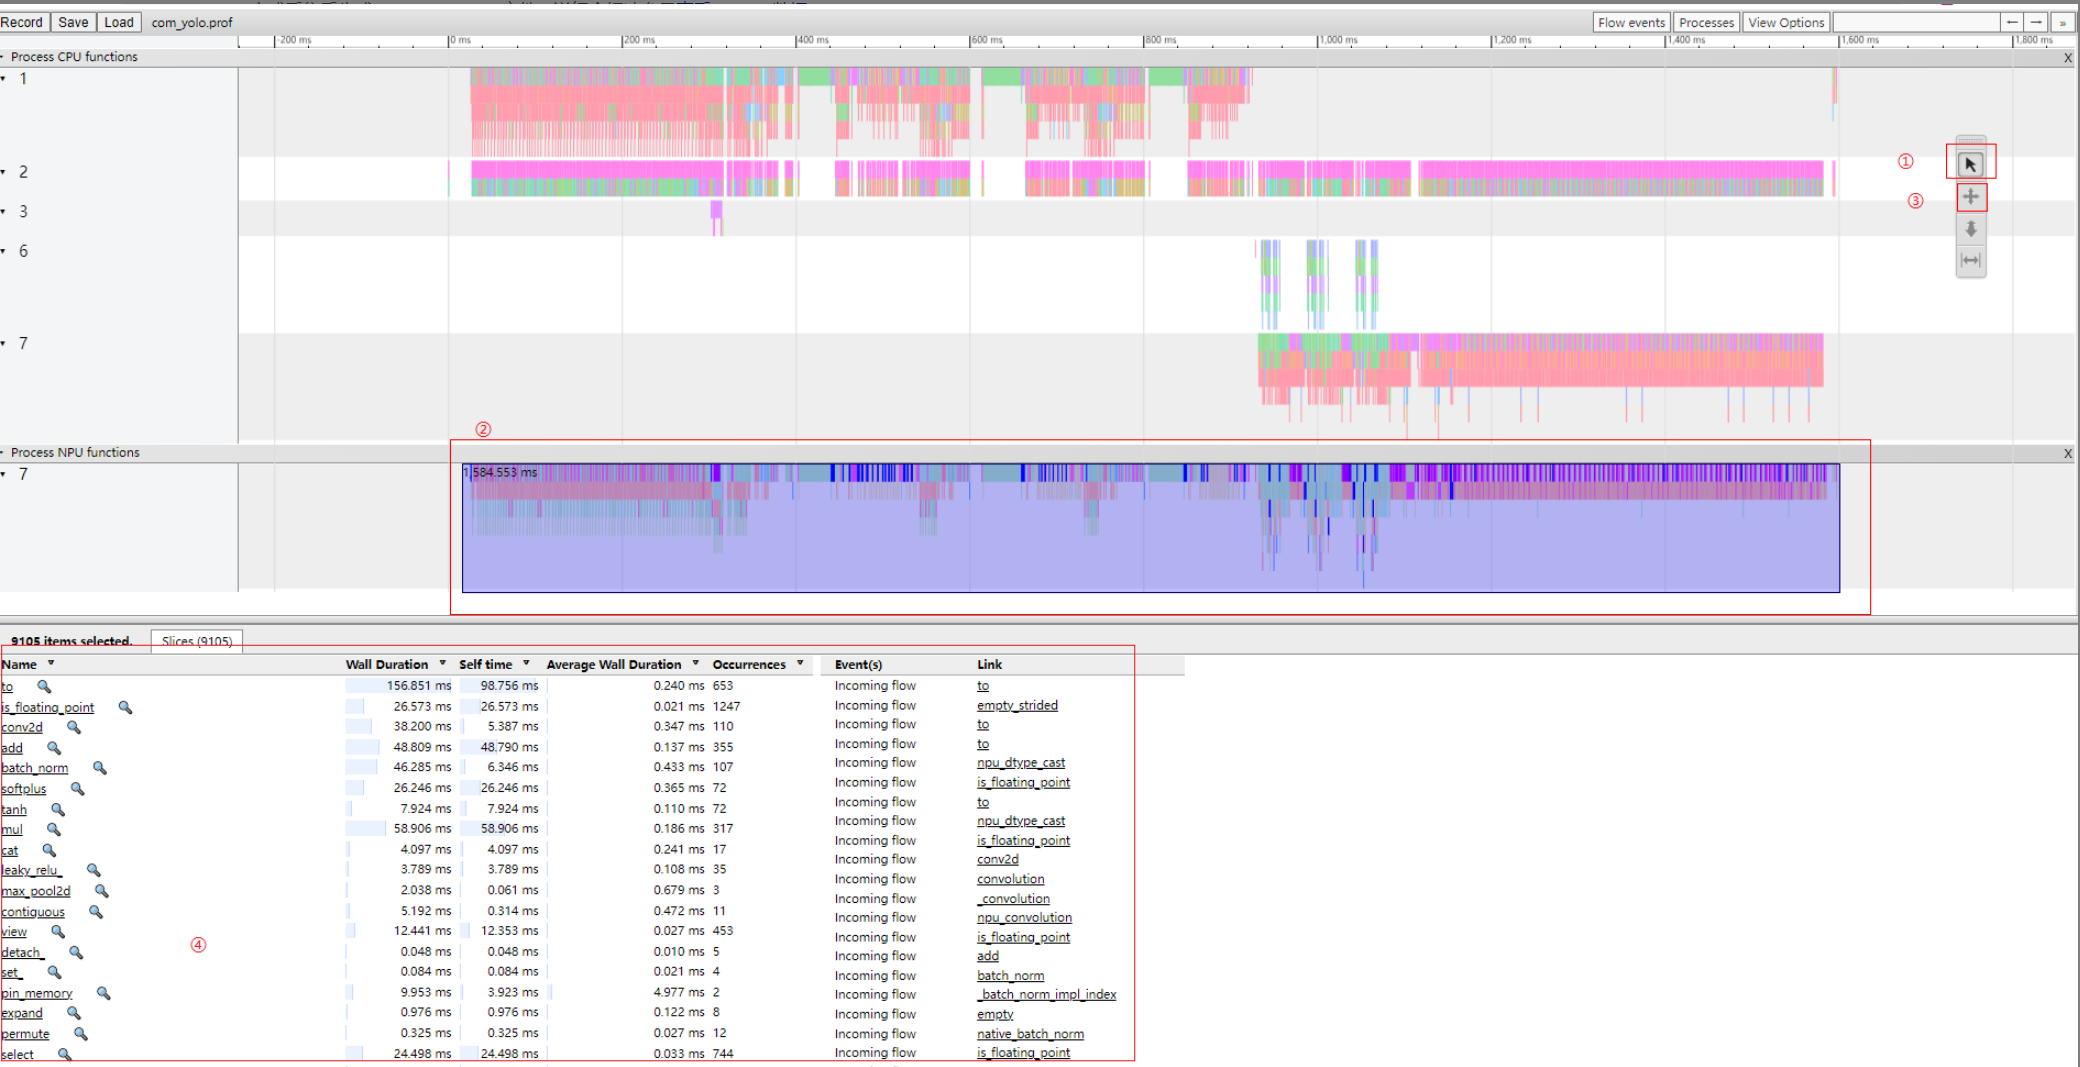Image resolution: width=2080 pixels, height=1067 pixels.
Task: Activate the timing (horizontal arrows) mouse tool
Action: coord(1970,261)
